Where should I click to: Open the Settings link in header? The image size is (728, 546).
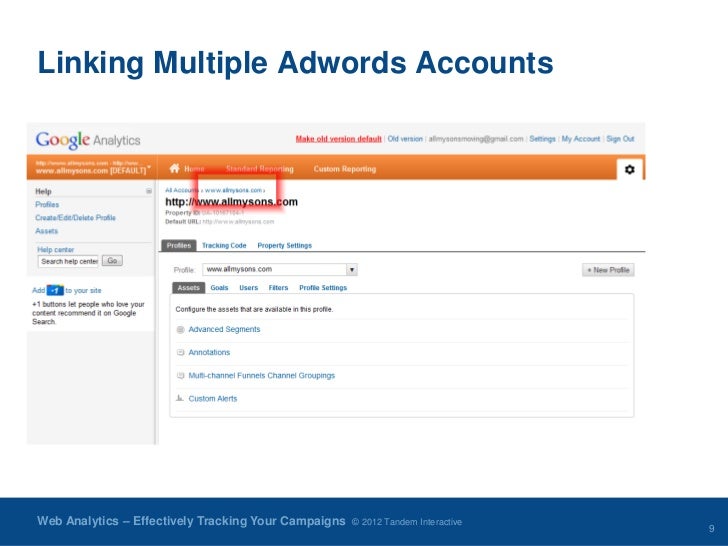click(542, 139)
